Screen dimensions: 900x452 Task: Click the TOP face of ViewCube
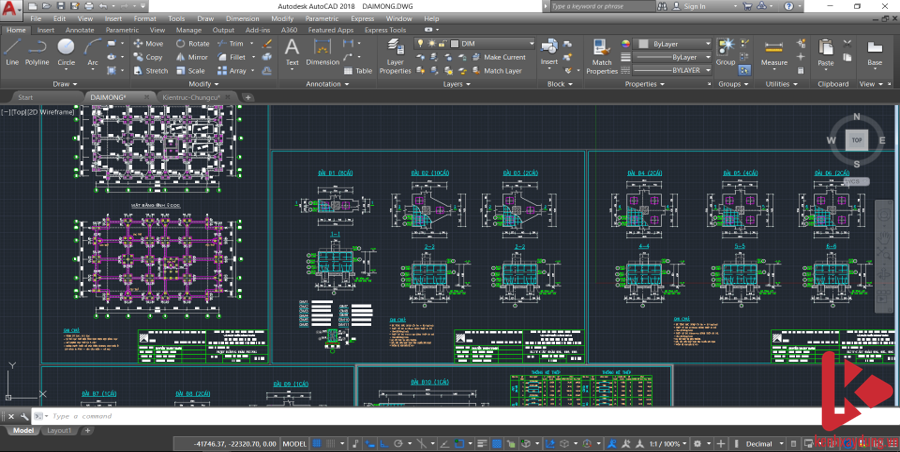(855, 141)
